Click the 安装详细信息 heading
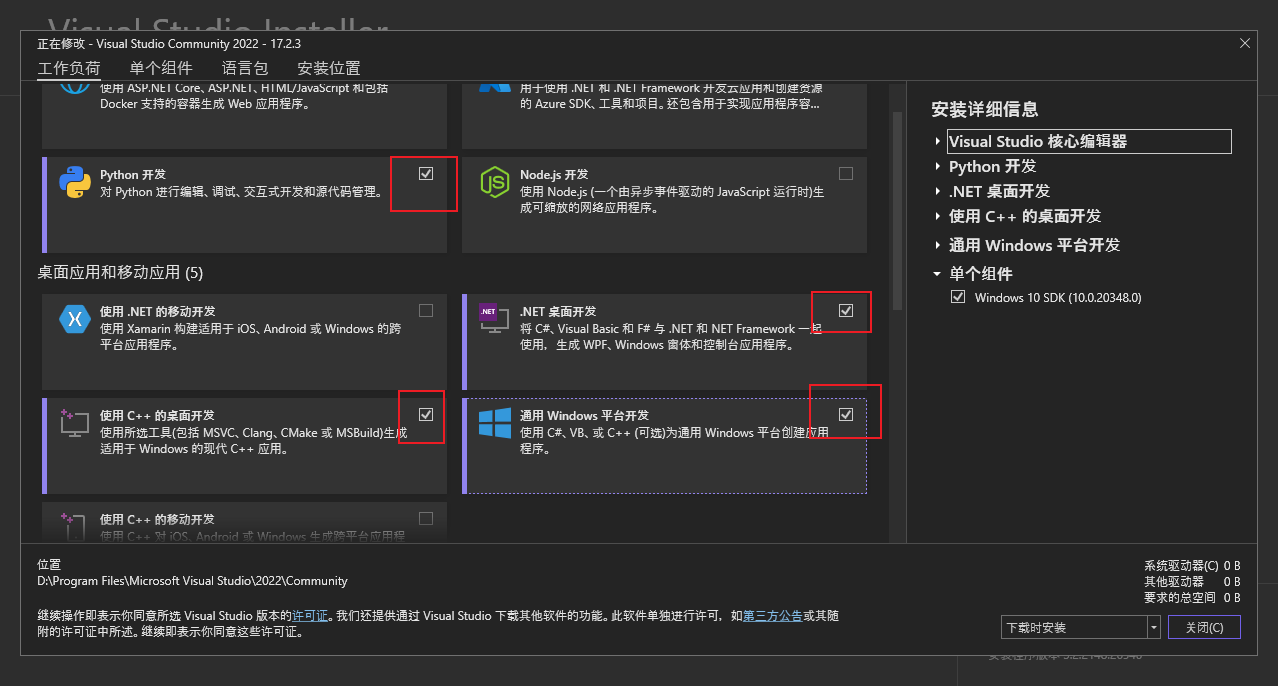 pos(985,110)
